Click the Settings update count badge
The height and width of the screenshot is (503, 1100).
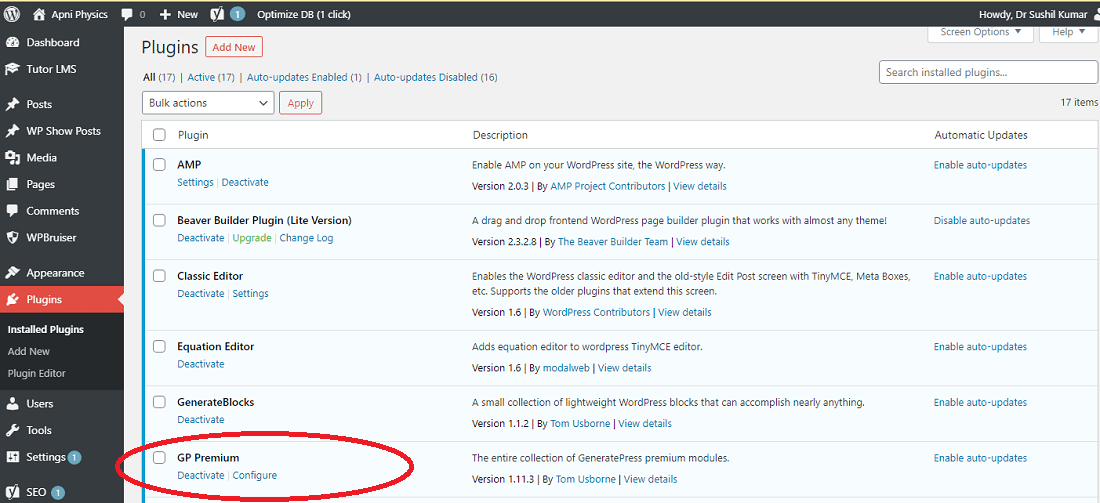point(74,457)
